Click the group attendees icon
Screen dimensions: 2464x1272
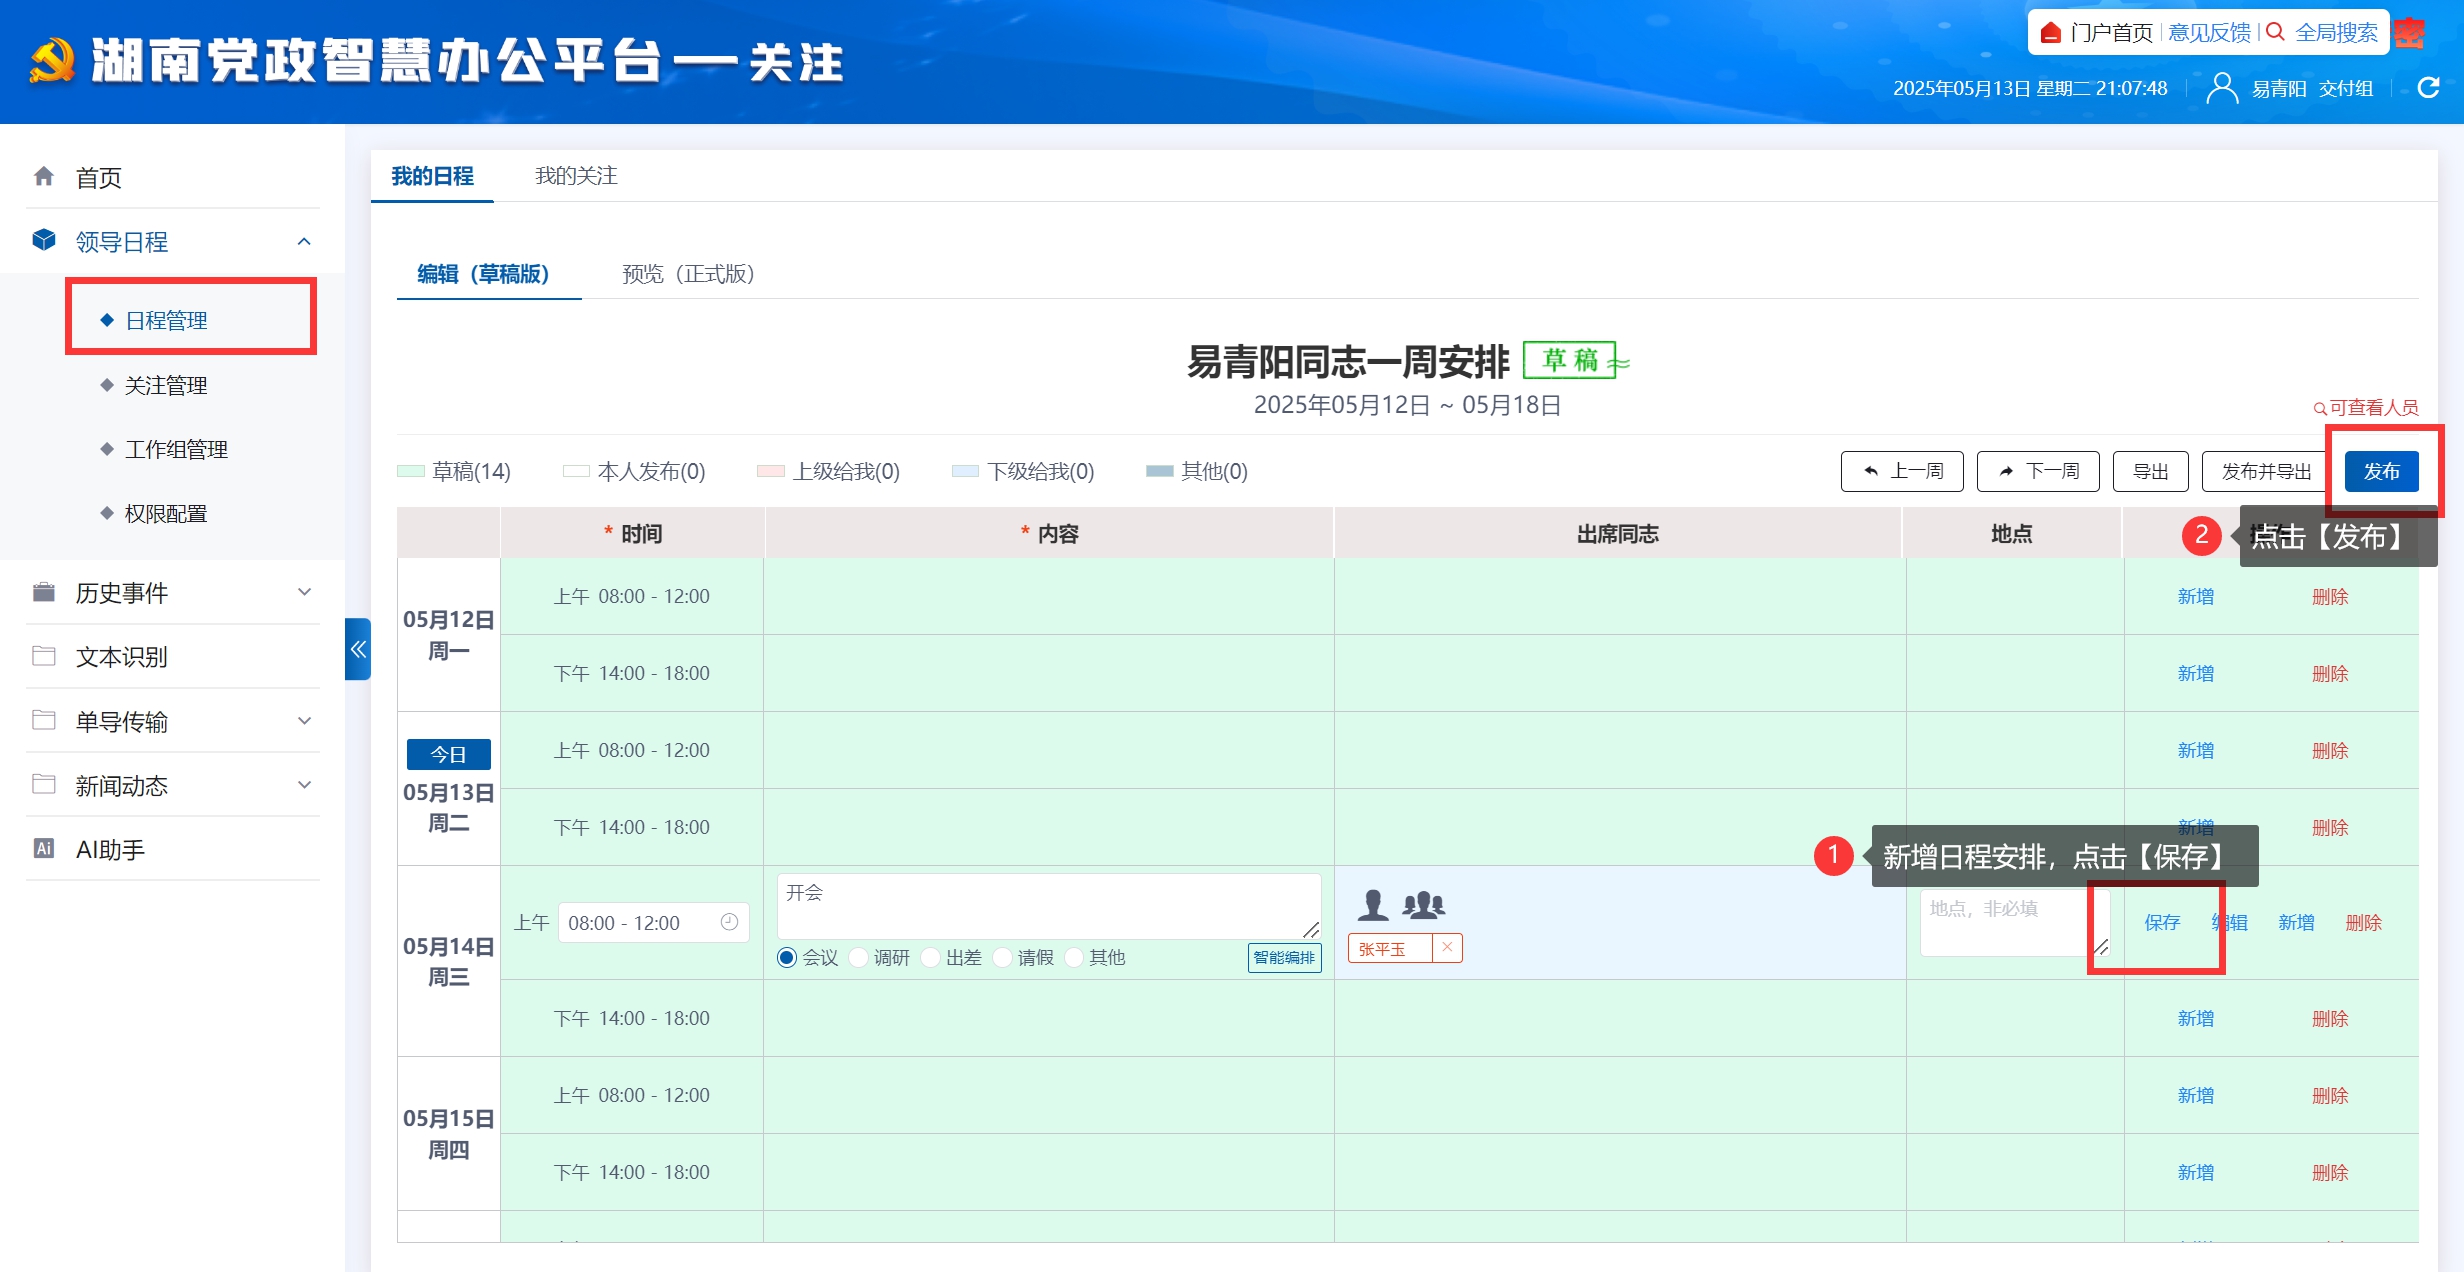point(1423,905)
